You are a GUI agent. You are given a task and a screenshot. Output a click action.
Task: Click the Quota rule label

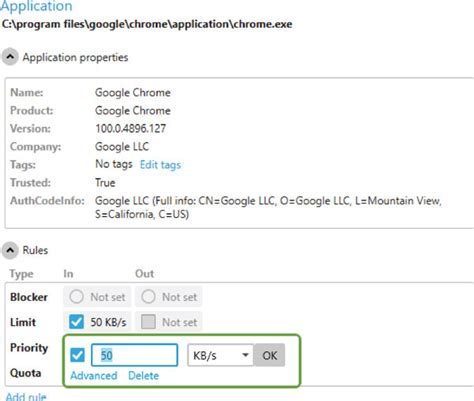pyautogui.click(x=25, y=373)
